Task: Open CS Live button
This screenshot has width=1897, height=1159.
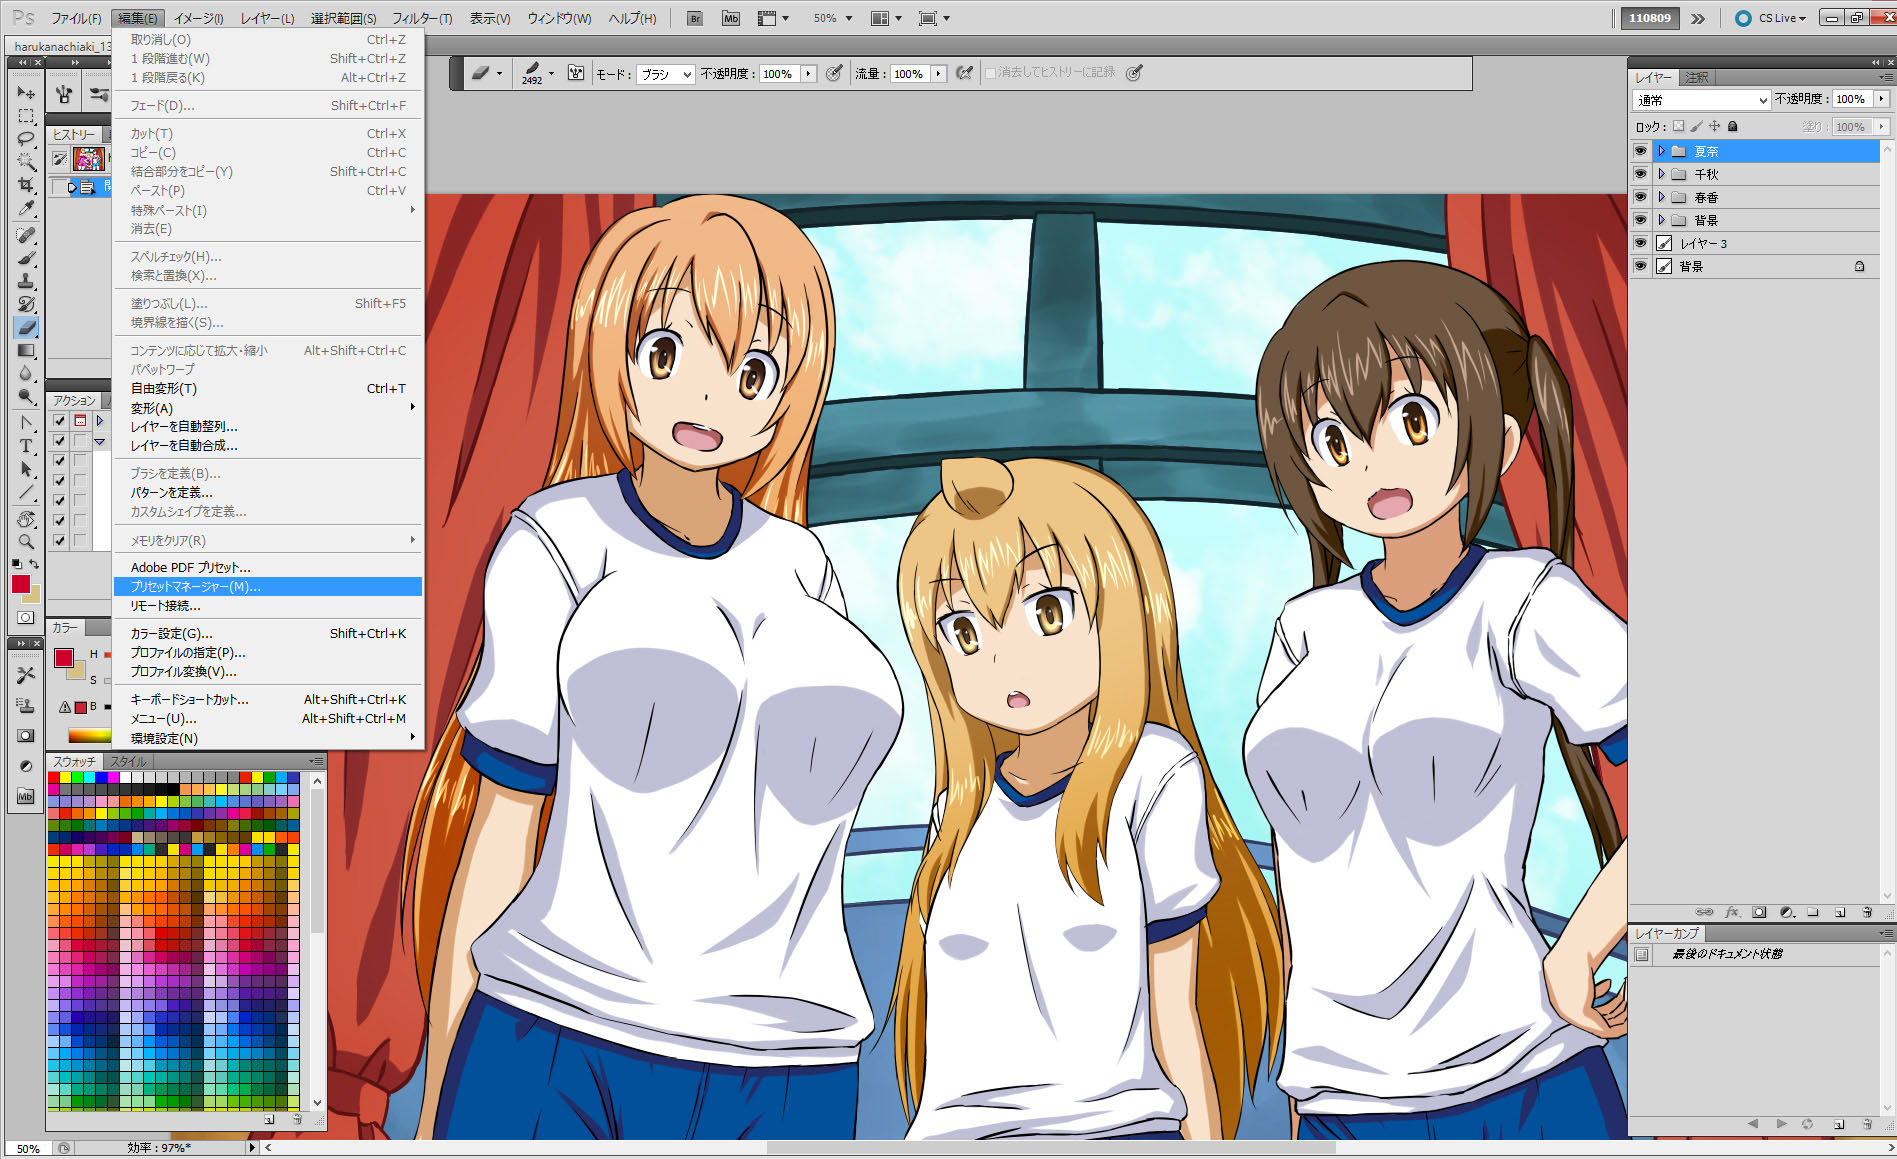Action: pyautogui.click(x=1772, y=18)
